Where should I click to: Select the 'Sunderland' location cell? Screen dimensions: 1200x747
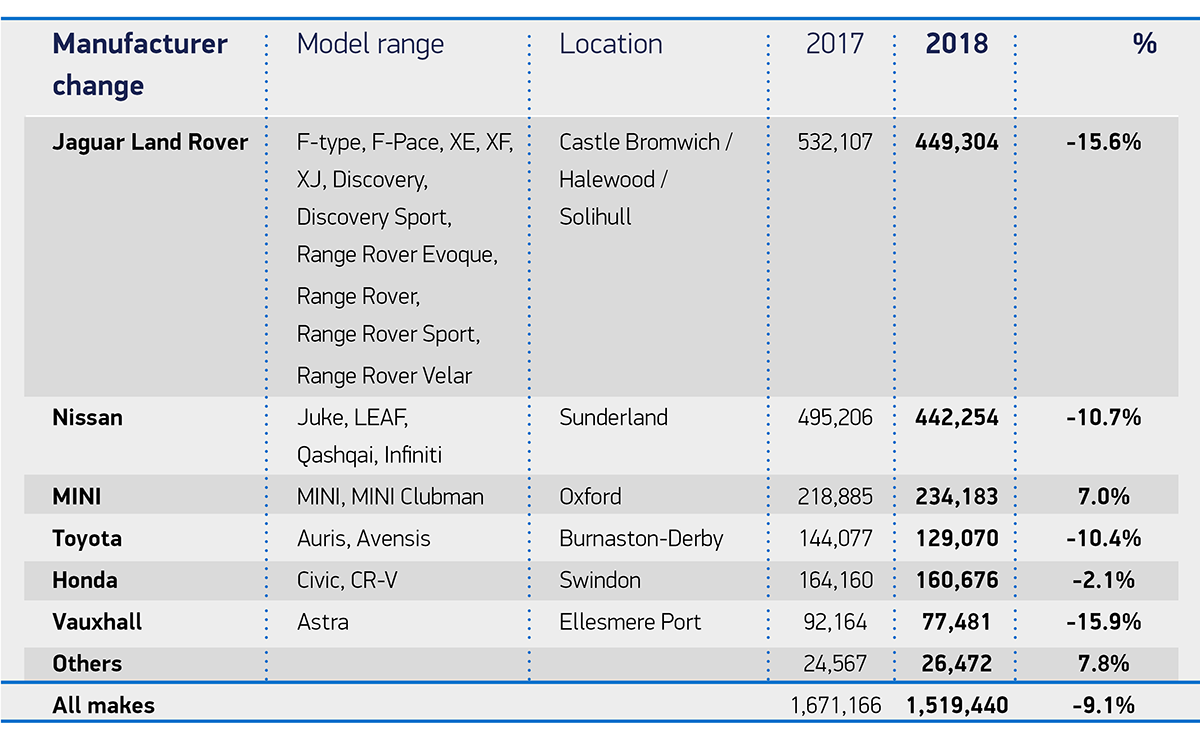613,417
